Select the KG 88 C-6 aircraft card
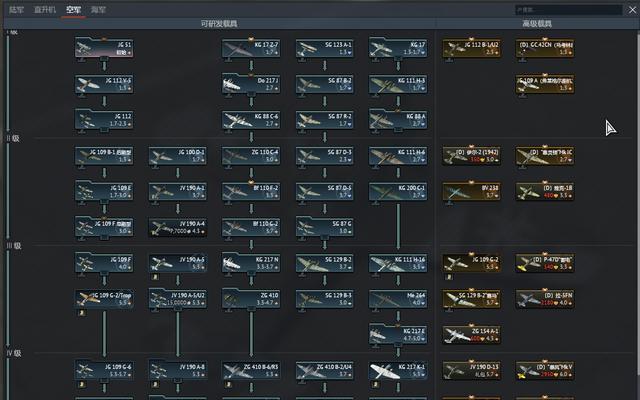 pos(251,120)
